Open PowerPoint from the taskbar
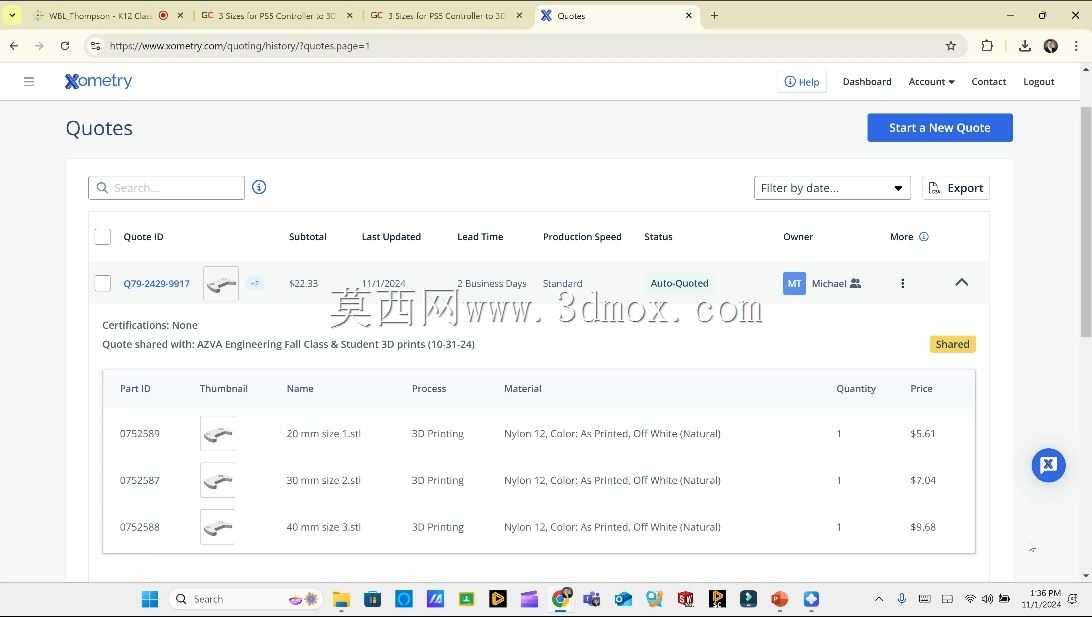The width and height of the screenshot is (1092, 617). coord(779,599)
